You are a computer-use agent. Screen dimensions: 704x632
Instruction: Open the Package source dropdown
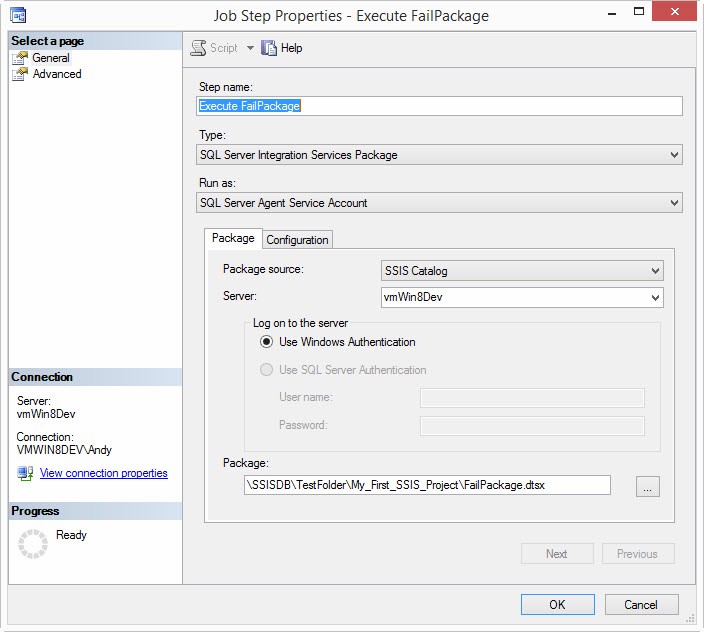pos(655,270)
